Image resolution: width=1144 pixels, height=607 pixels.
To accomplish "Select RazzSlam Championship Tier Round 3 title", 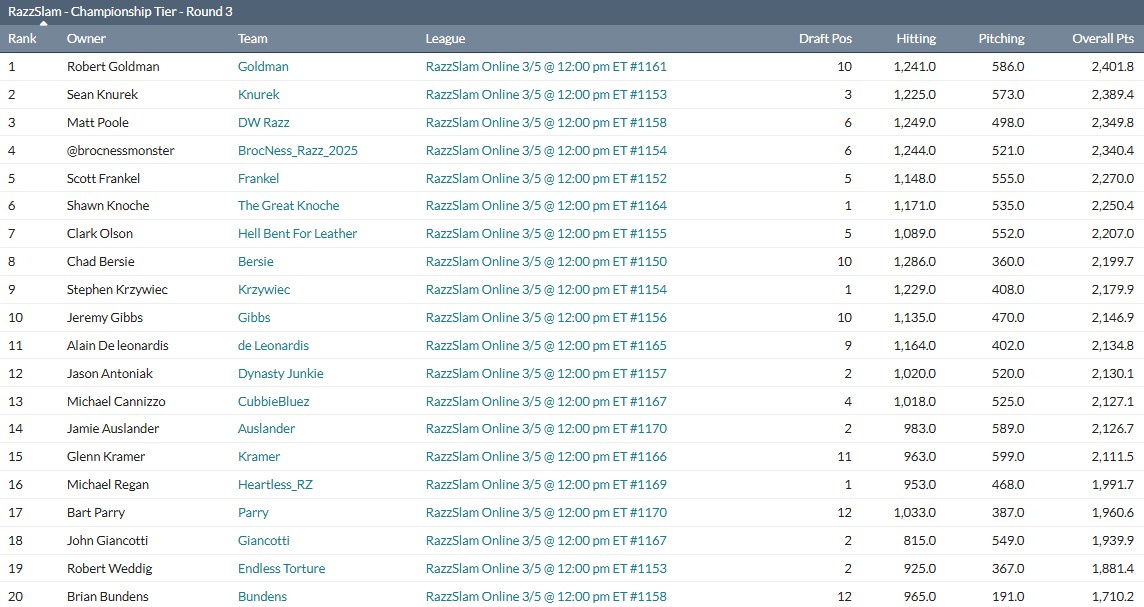I will tap(120, 12).
